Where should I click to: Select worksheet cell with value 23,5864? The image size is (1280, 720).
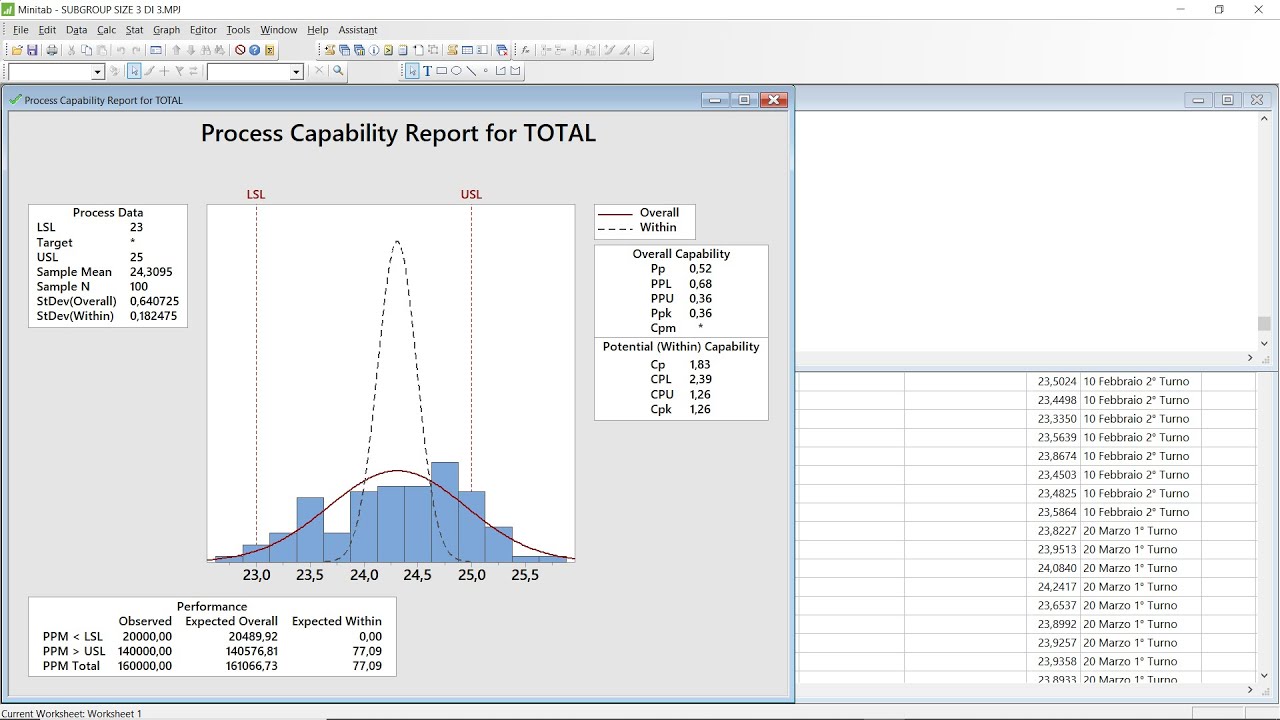(1054, 512)
